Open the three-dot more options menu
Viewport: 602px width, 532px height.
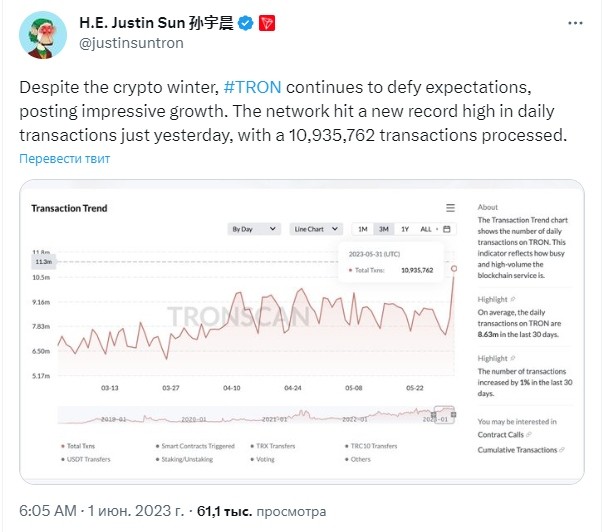point(575,23)
